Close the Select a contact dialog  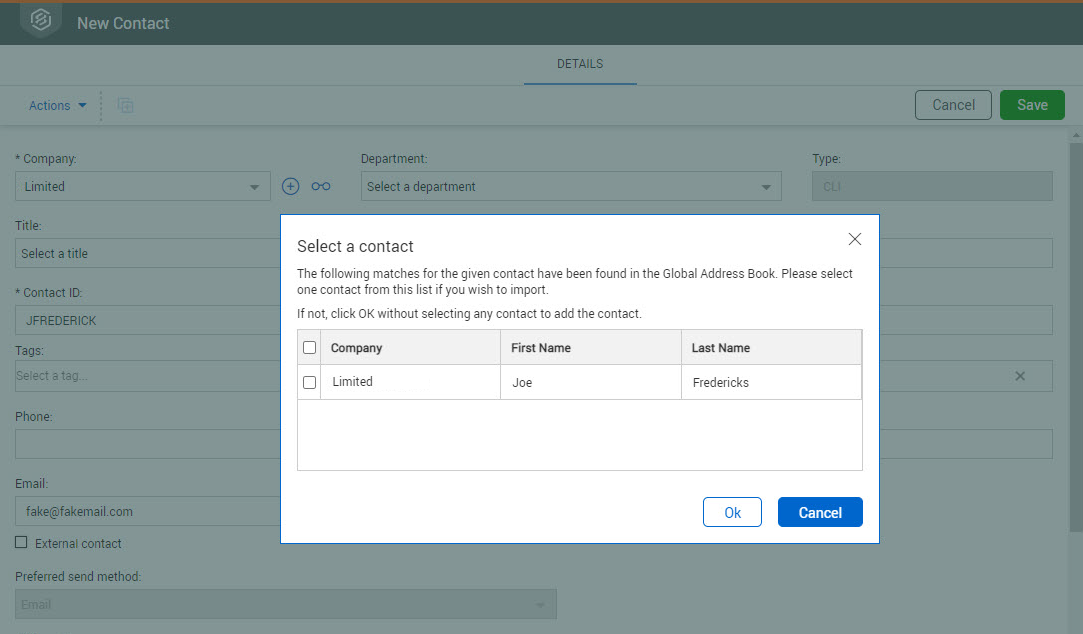(x=854, y=239)
